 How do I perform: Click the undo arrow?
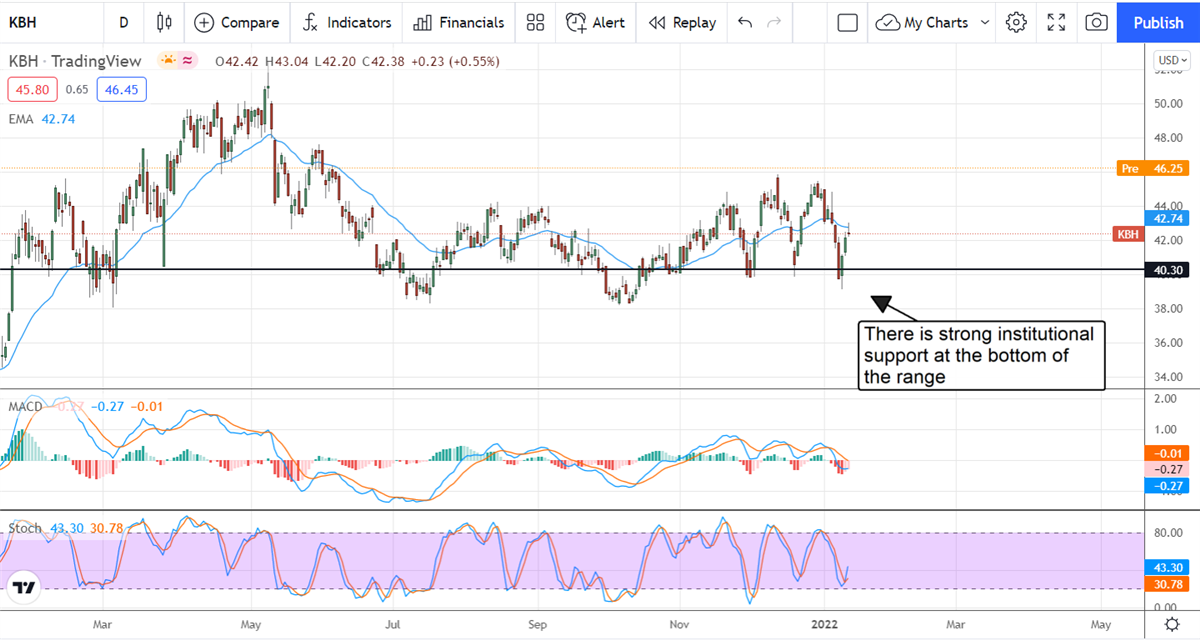point(744,22)
